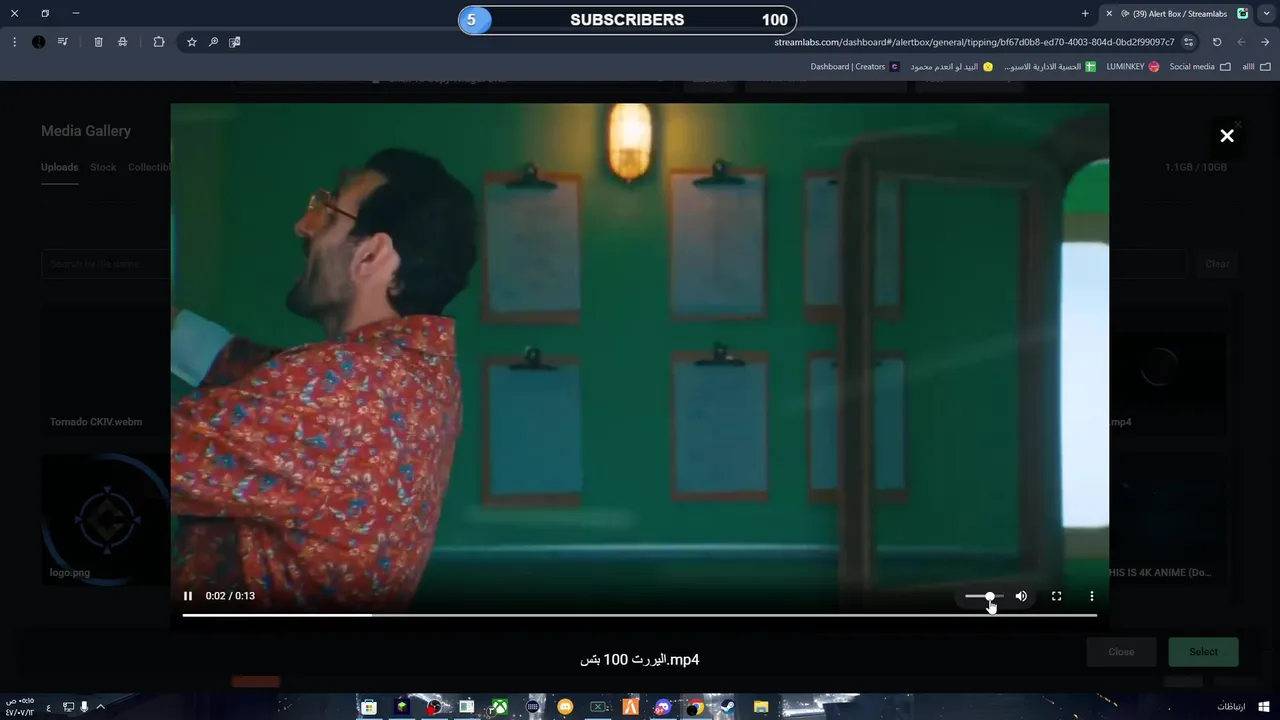The image size is (1280, 720).
Task: Select the Alert Box / Streamlabs tab
Action: tap(1177, 13)
